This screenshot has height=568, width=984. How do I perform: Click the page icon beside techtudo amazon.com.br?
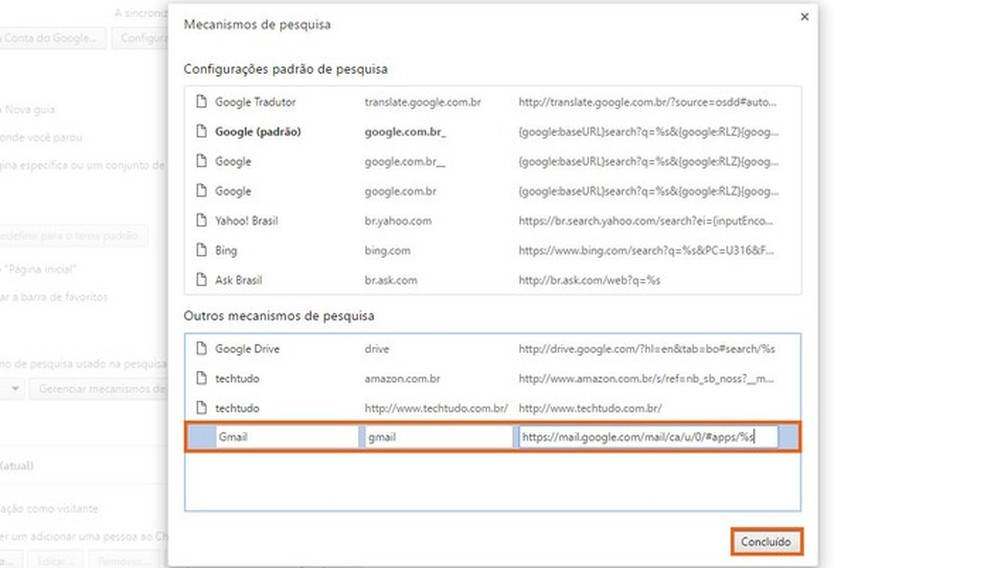point(201,378)
